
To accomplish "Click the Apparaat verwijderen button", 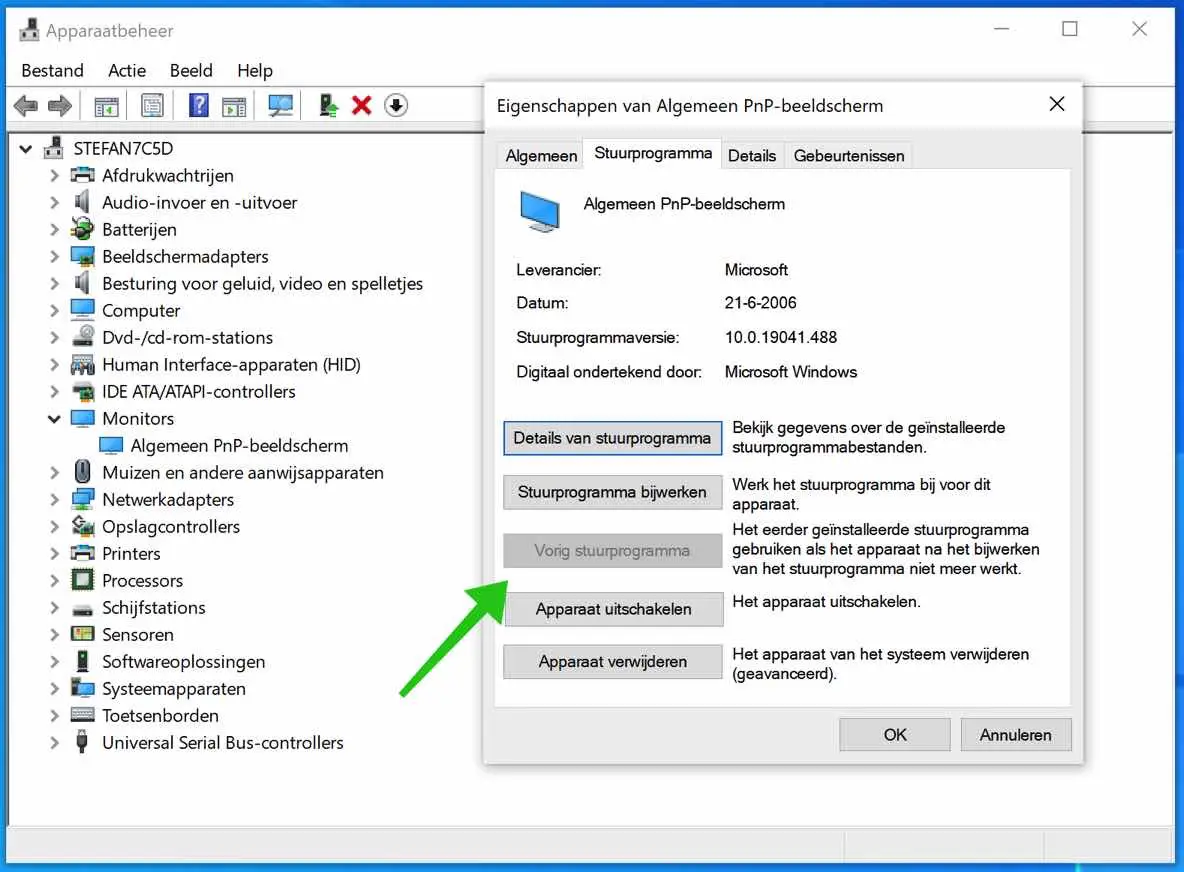I will [x=612, y=661].
